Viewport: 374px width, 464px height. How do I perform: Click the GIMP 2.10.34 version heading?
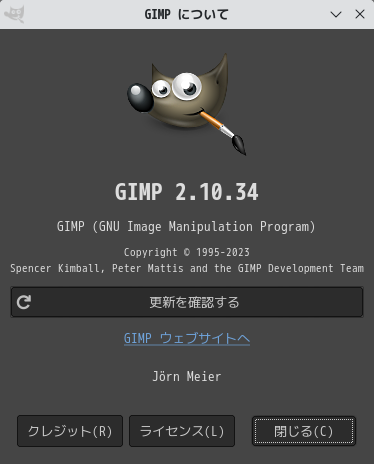coord(187,192)
